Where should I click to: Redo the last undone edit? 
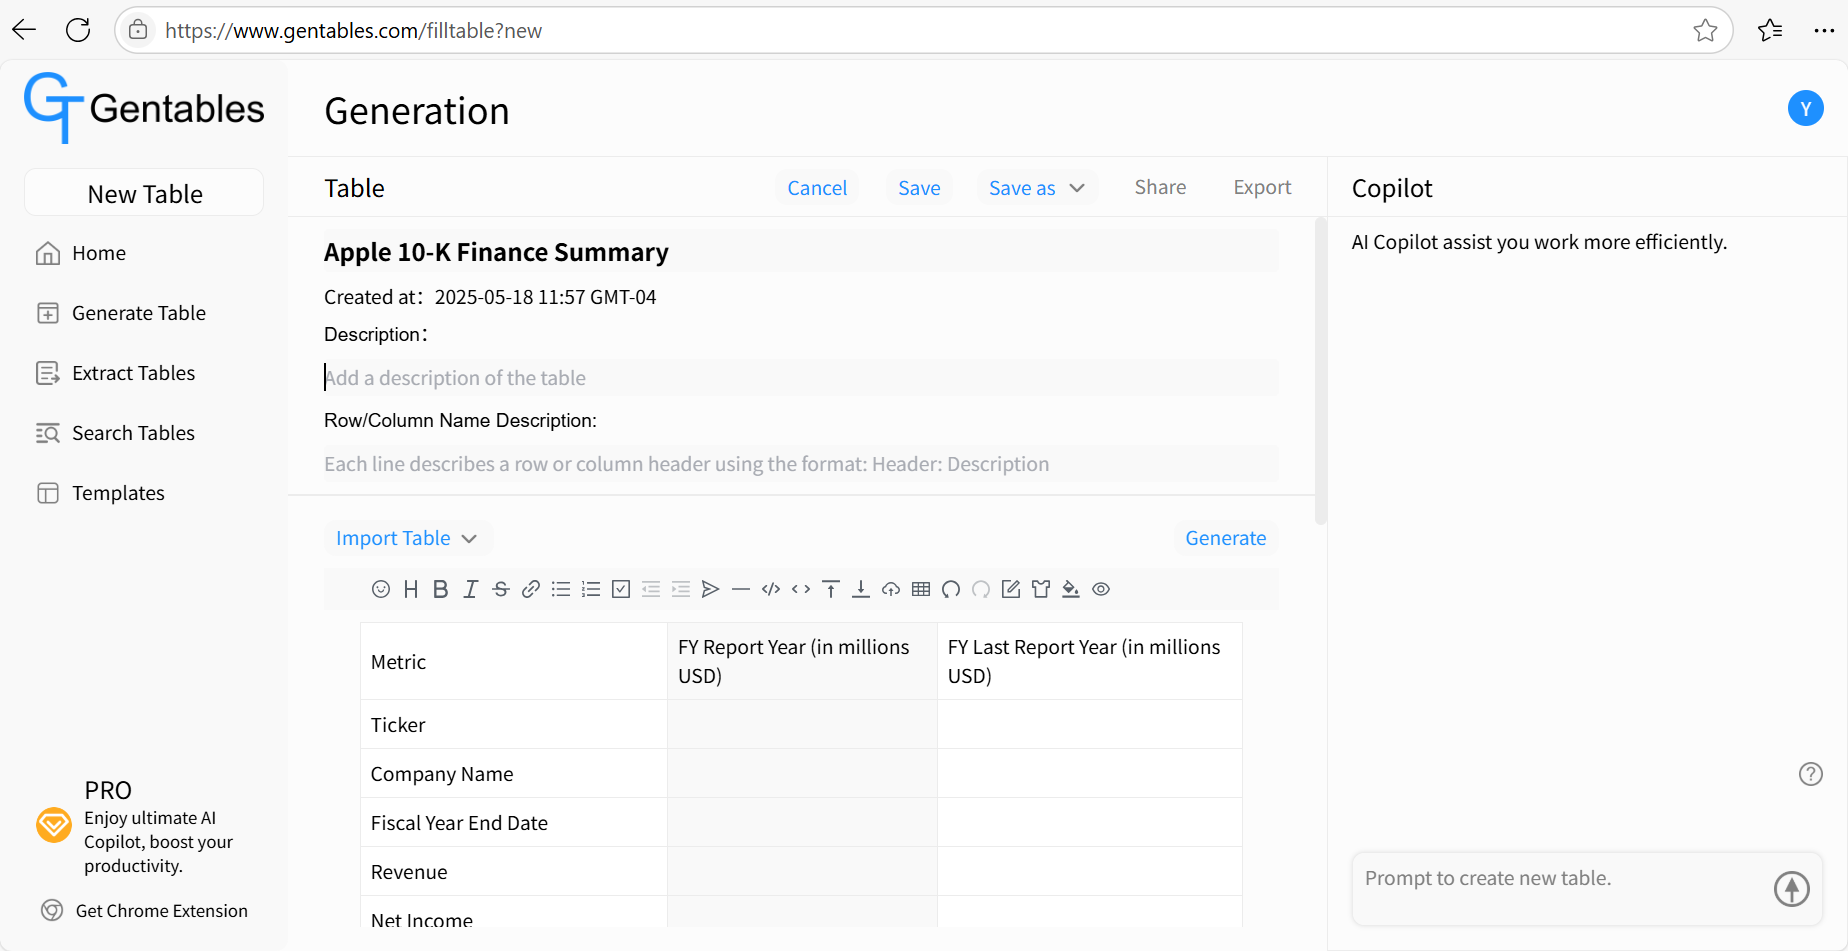pyautogui.click(x=981, y=589)
